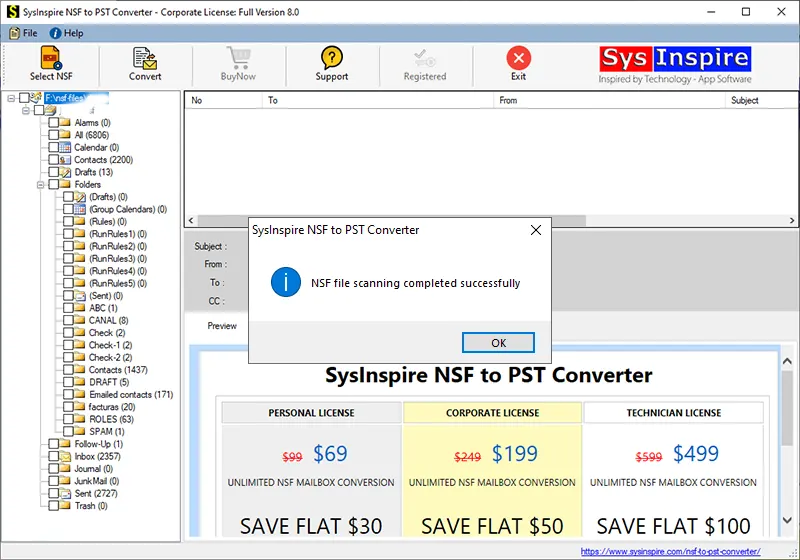Click the Inbox (2357) folder icon

(65, 456)
